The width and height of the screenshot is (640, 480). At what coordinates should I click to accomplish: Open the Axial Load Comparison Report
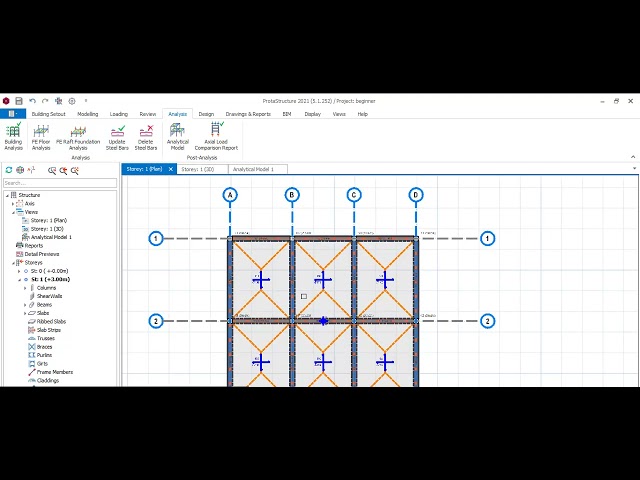[x=216, y=137]
